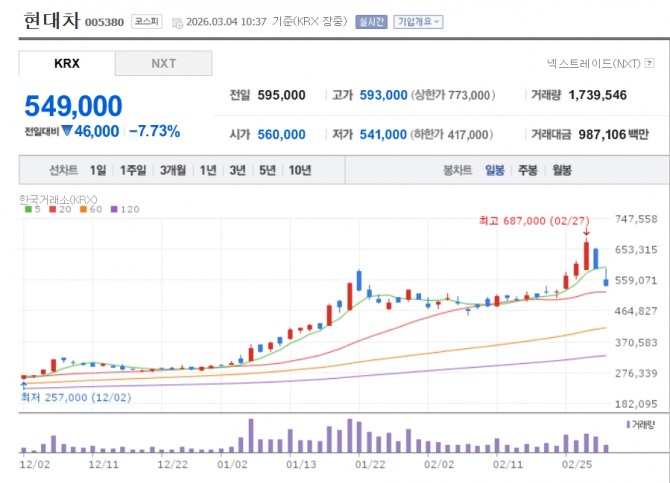Click the red arrow at the 최고 687,000 marker
Viewport: 670px width, 483px height.
(586, 232)
